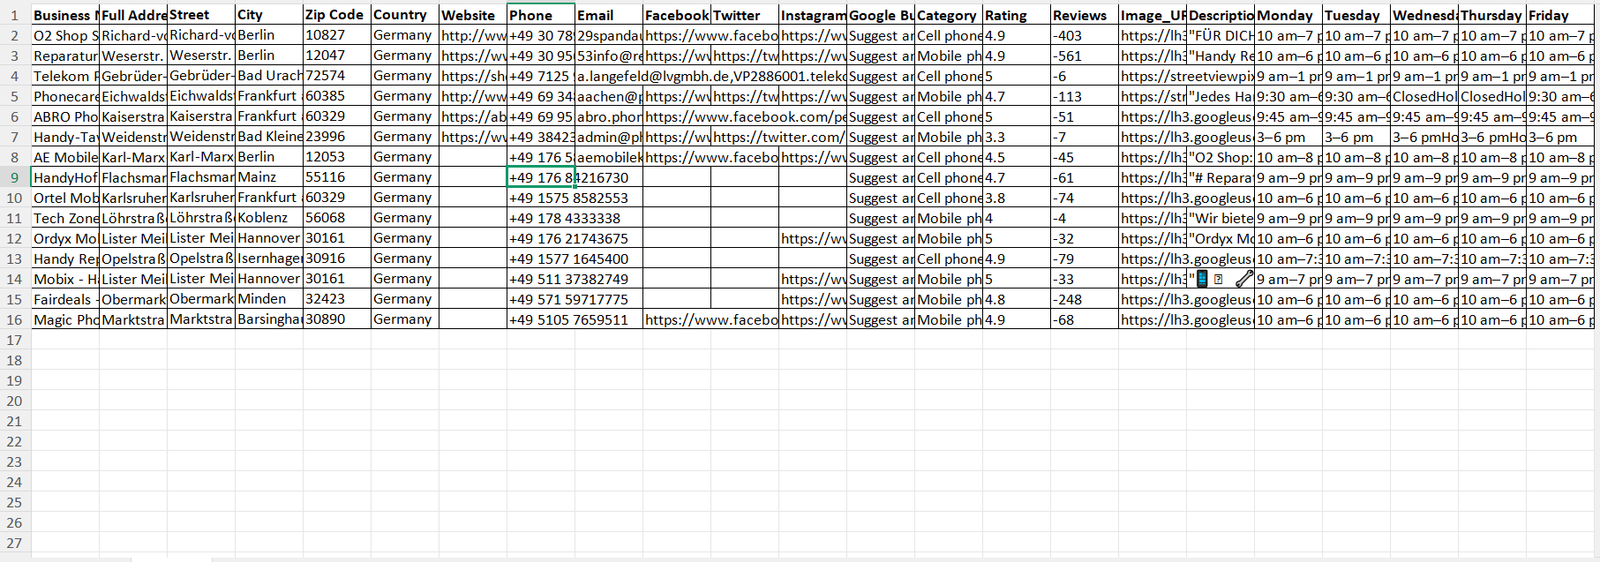
Task: Select reviews cell '-561'
Action: (1084, 56)
